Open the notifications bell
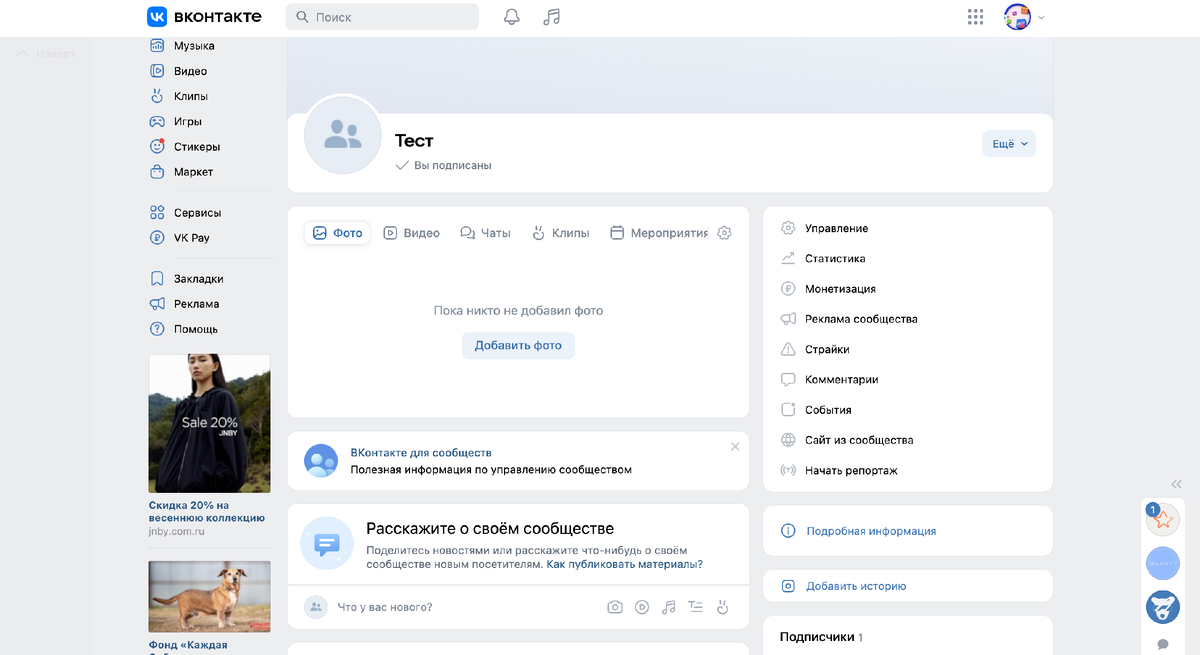 pyautogui.click(x=511, y=16)
